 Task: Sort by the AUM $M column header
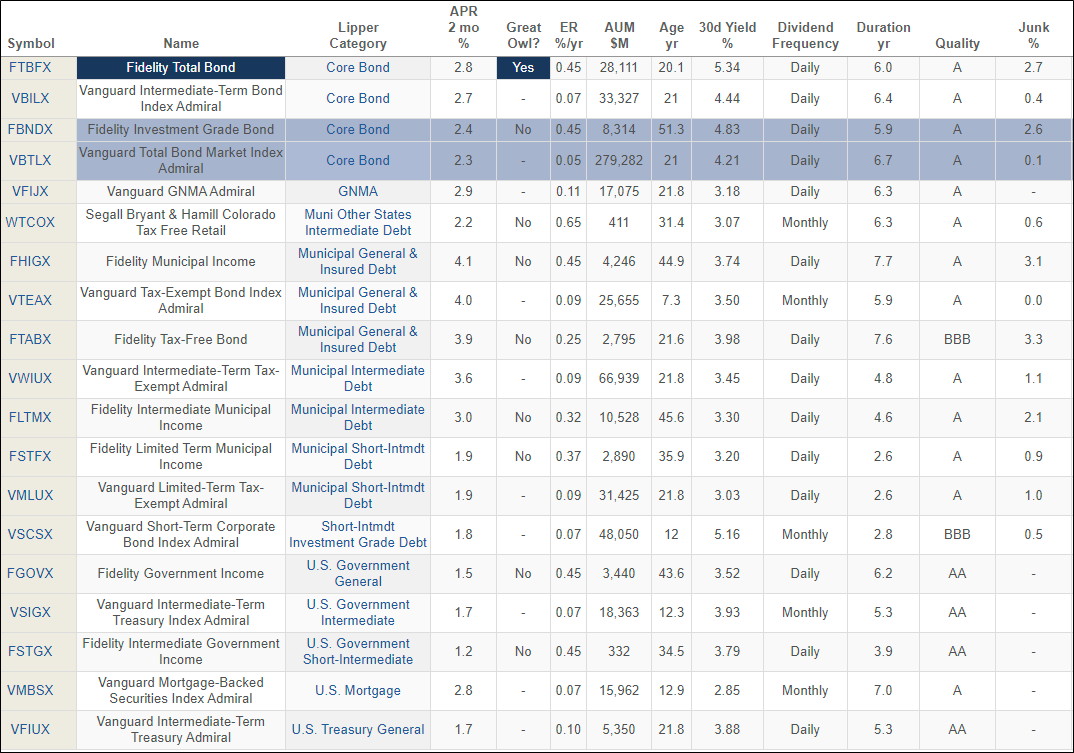point(619,35)
